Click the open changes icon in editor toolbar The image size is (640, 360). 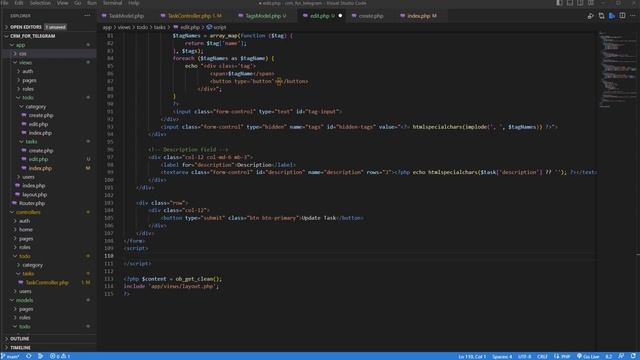point(601,16)
